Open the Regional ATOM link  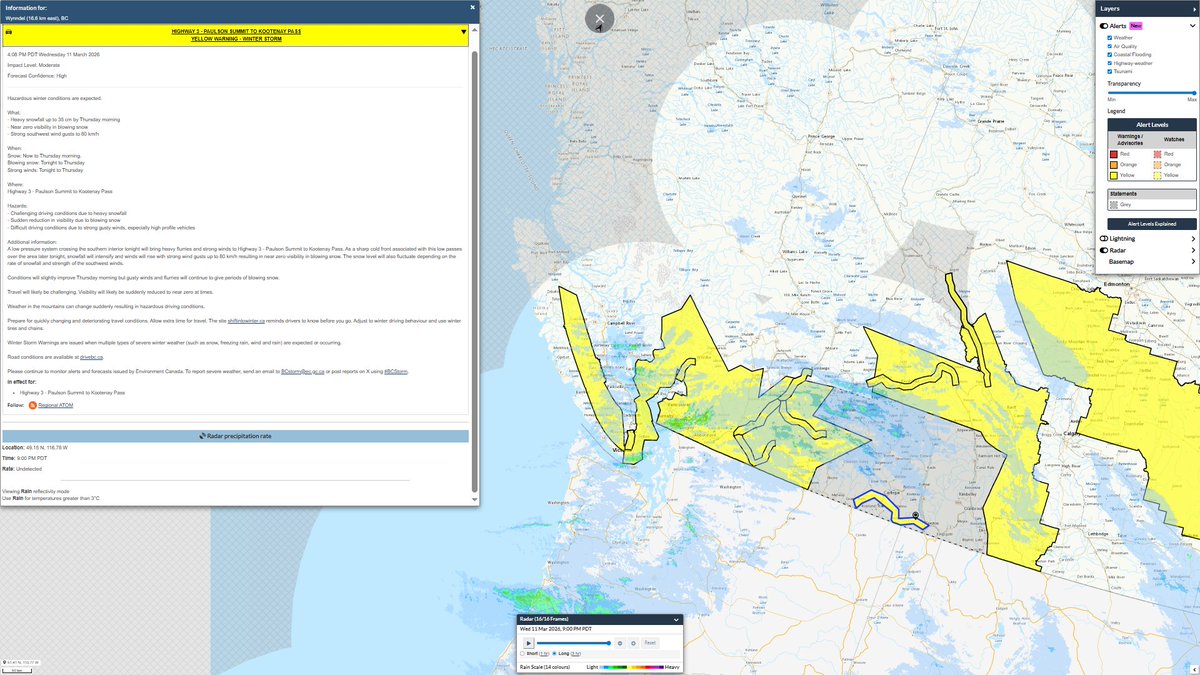(56, 405)
